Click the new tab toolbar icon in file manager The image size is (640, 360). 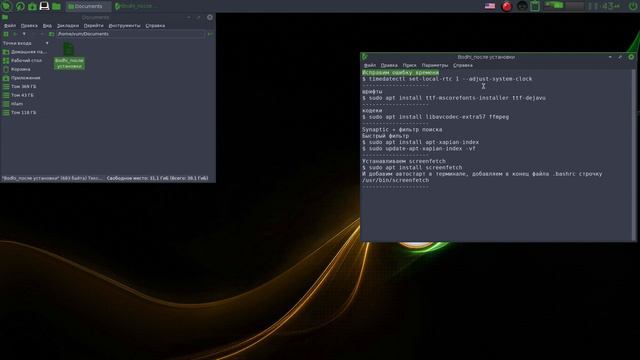[6, 34]
